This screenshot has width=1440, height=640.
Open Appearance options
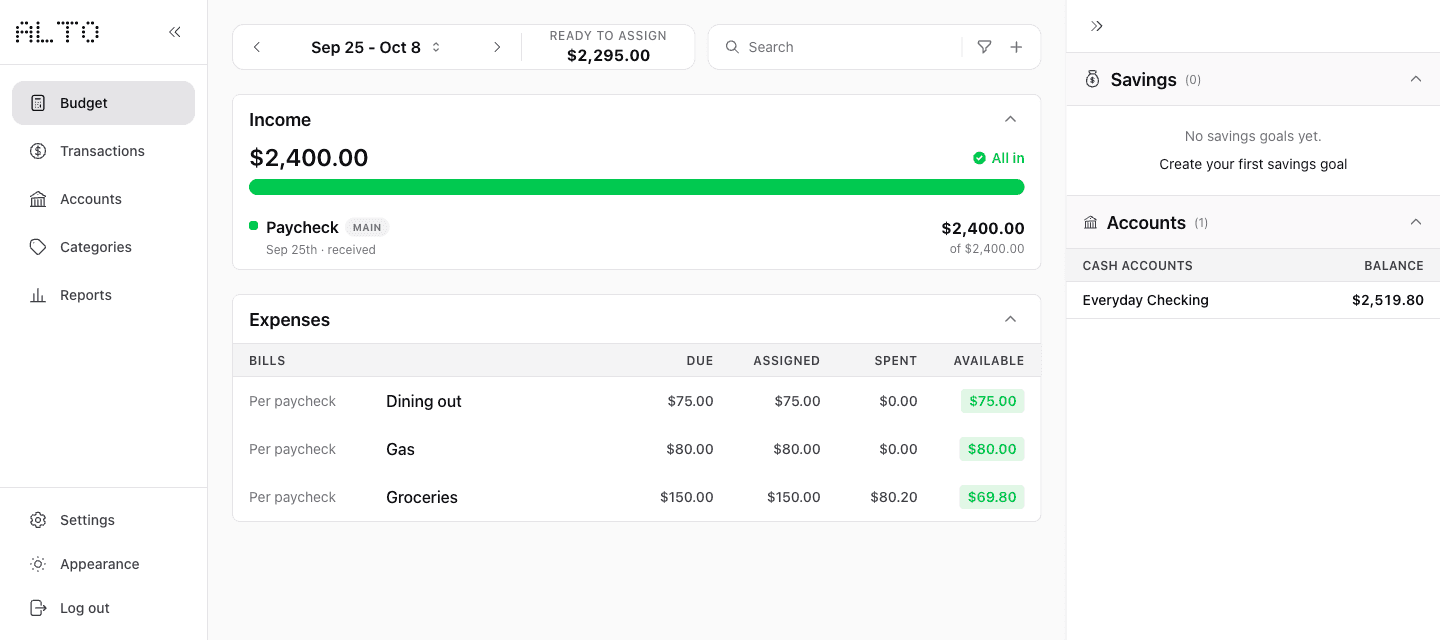[x=103, y=564]
